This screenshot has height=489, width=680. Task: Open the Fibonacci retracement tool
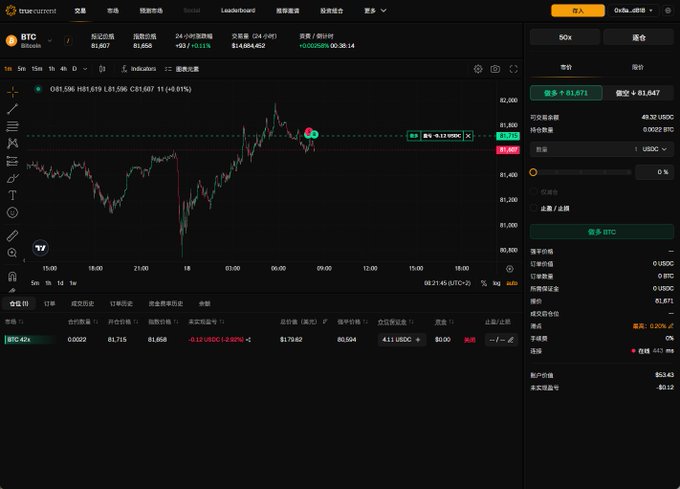pyautogui.click(x=13, y=126)
